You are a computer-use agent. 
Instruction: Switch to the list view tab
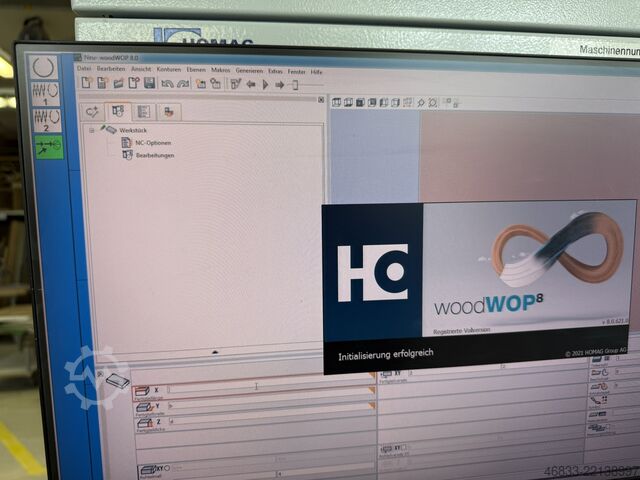click(x=143, y=112)
